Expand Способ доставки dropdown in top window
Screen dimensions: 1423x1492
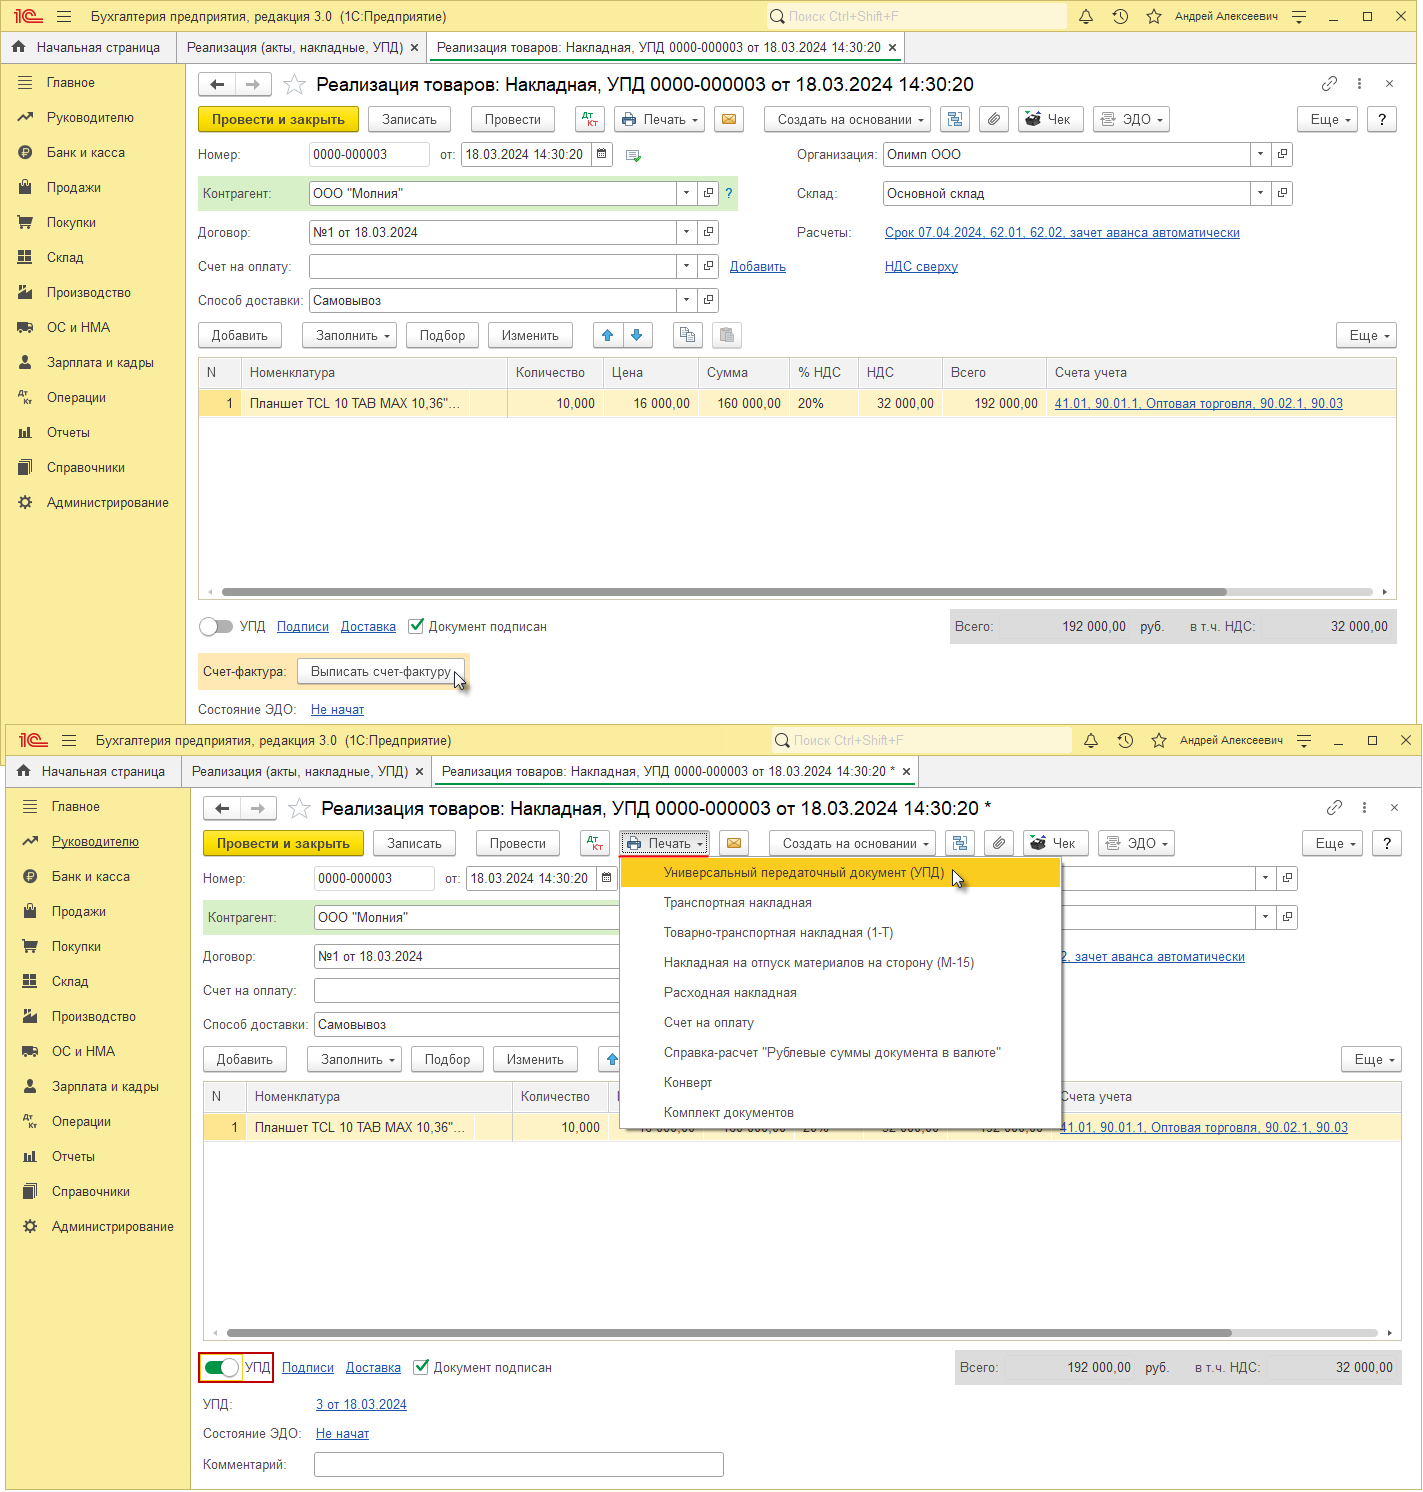click(686, 300)
